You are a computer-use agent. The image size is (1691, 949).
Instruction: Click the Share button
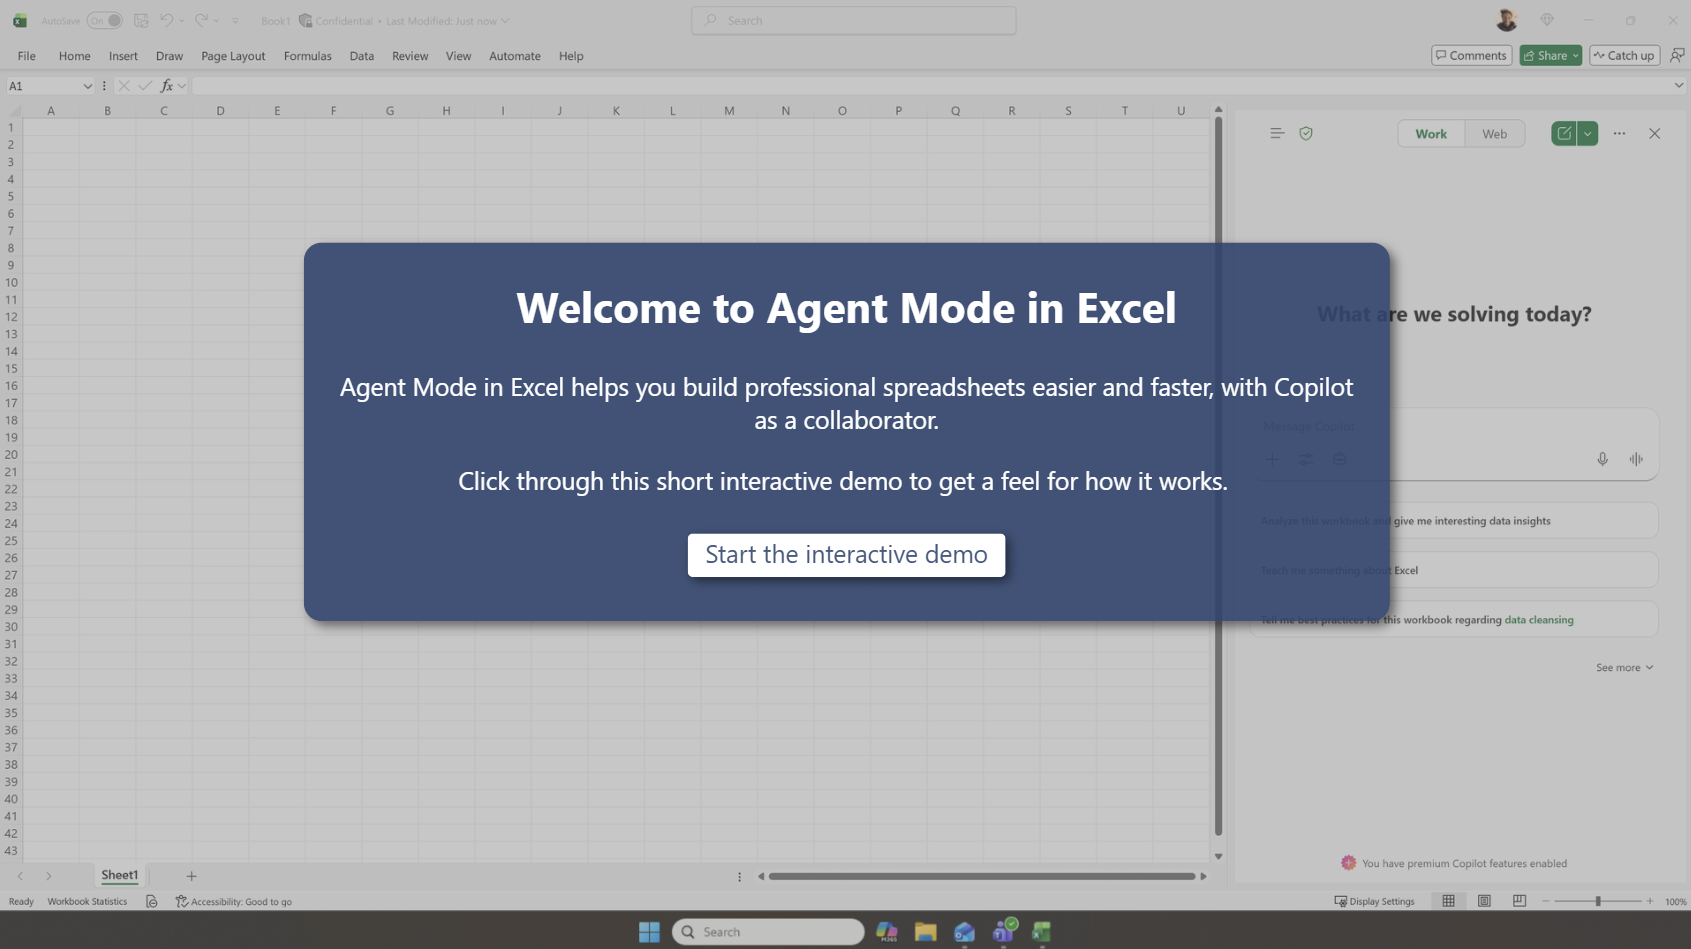(x=1545, y=55)
